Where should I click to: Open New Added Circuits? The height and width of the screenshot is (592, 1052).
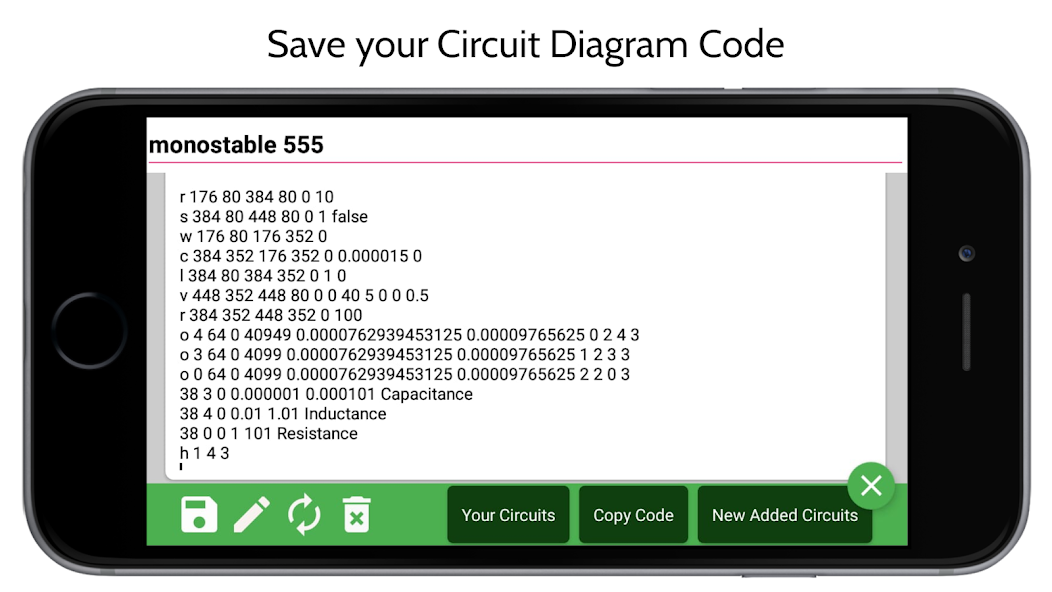(x=785, y=515)
